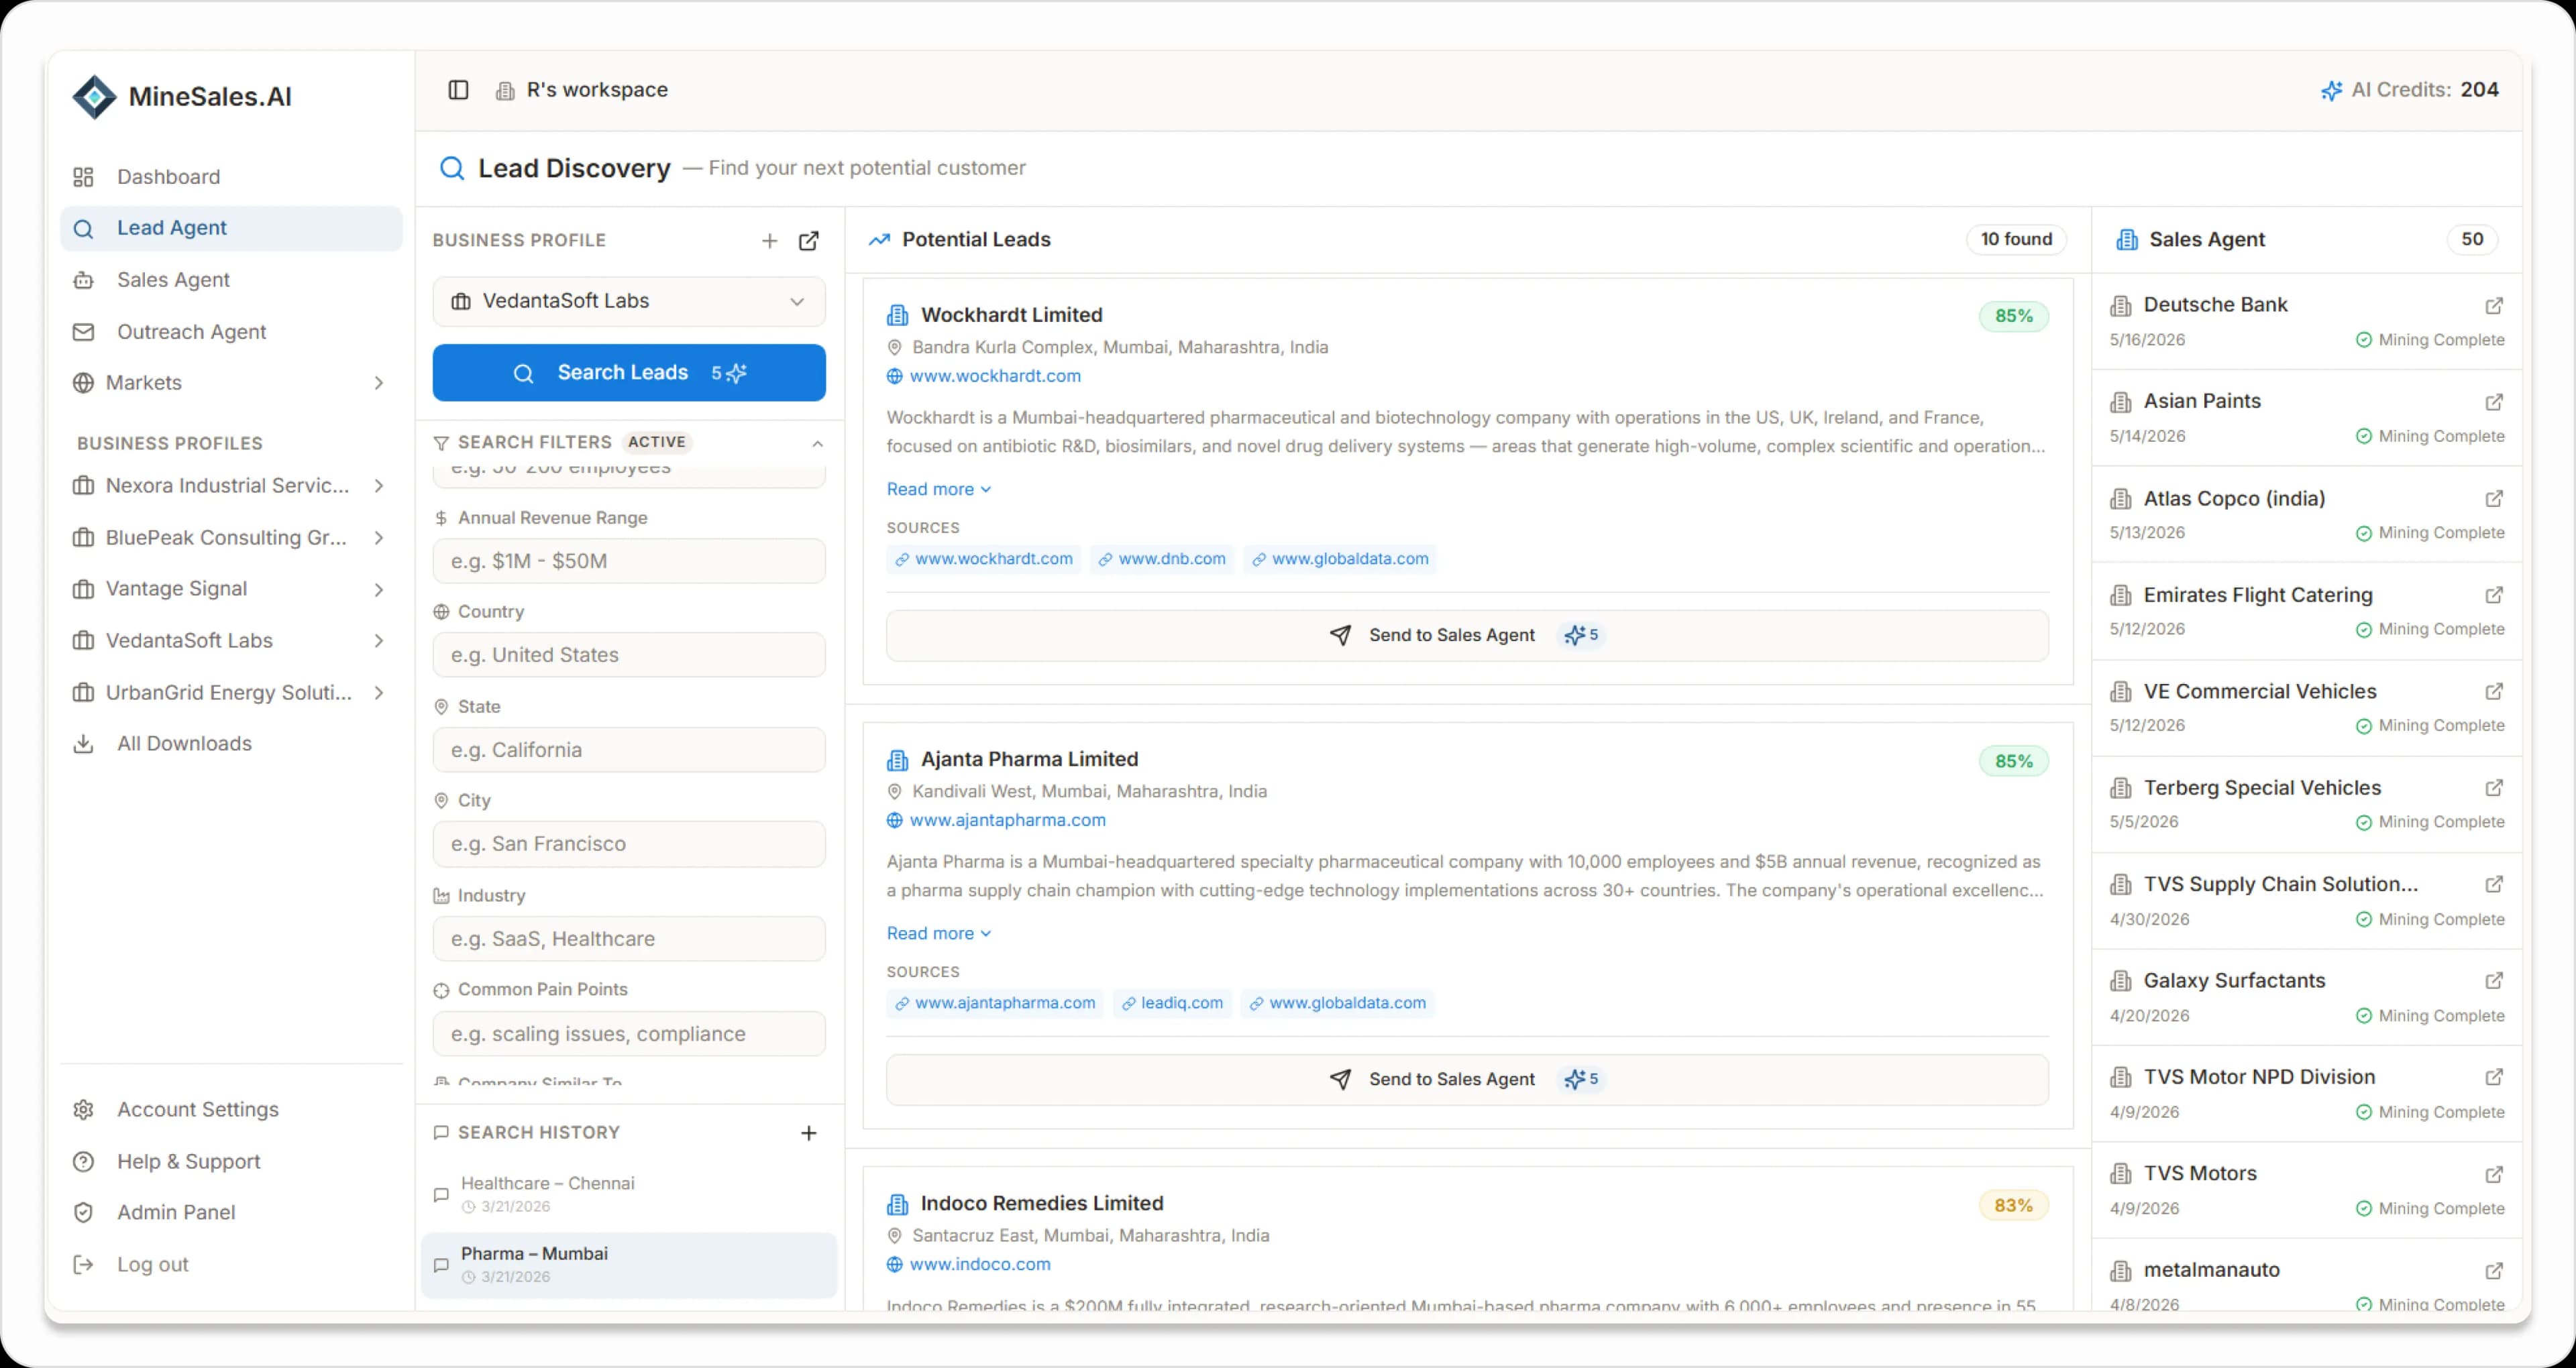2576x1368 pixels.
Task: Expand Read more for Ajanta Pharma
Action: [x=938, y=933]
